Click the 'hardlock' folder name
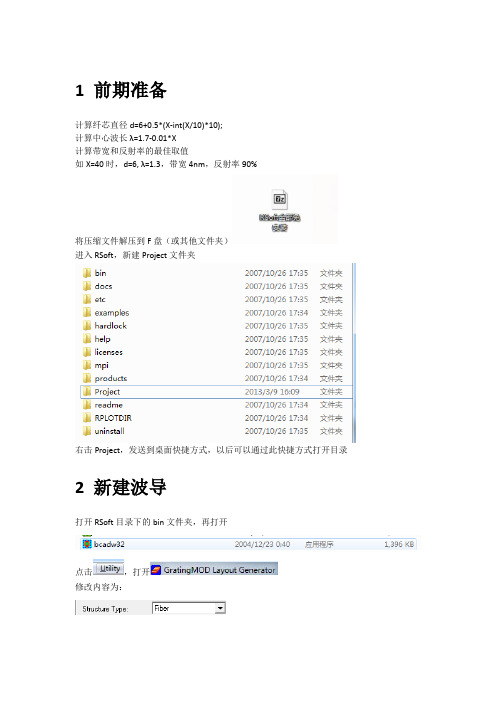 pos(111,325)
